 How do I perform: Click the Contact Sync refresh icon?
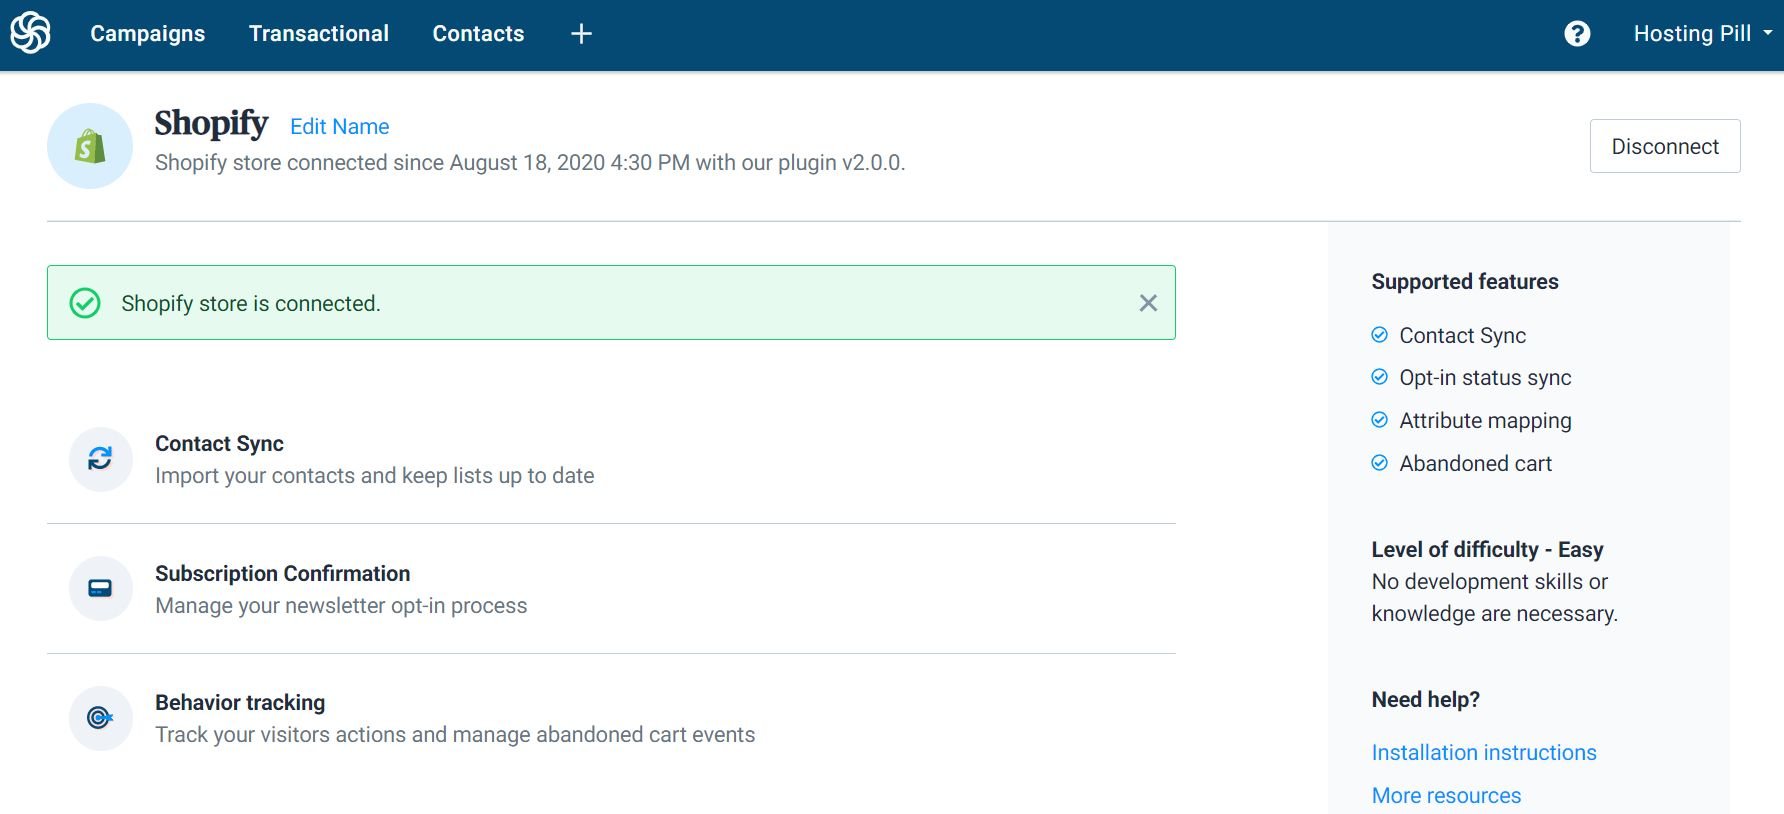pyautogui.click(x=100, y=459)
